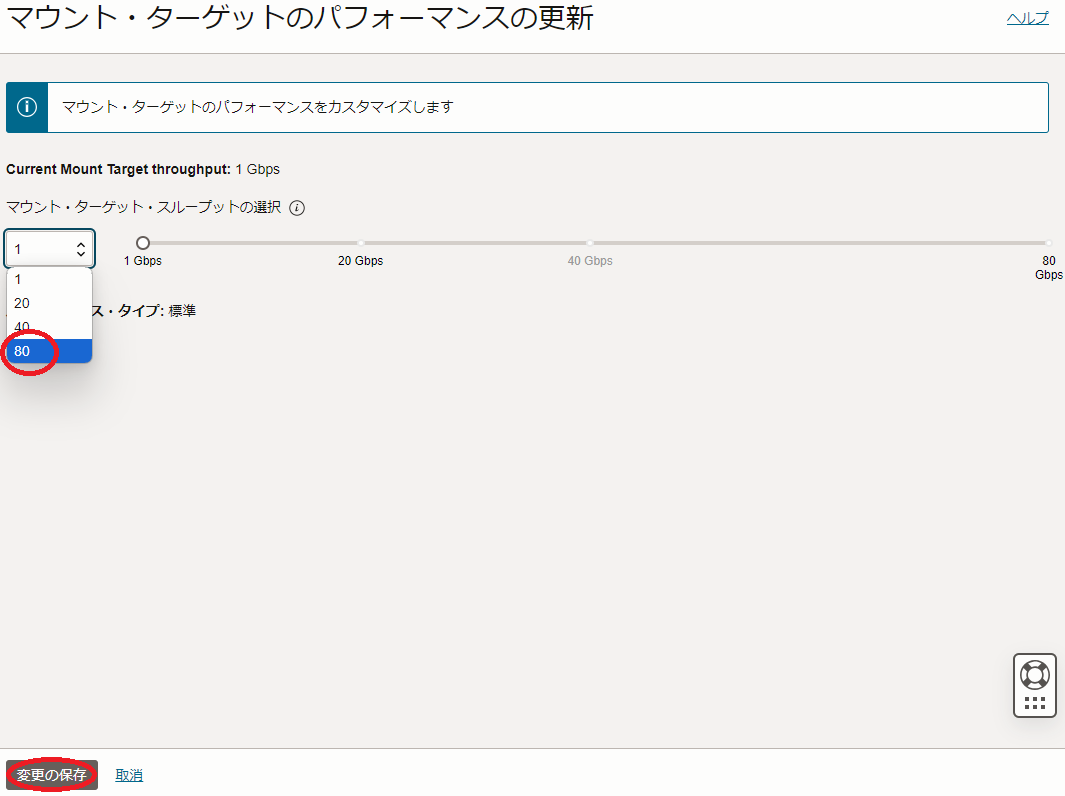This screenshot has height=796, width=1065.
Task: Click the greyed 40 Gbps slider label
Action: click(x=590, y=261)
